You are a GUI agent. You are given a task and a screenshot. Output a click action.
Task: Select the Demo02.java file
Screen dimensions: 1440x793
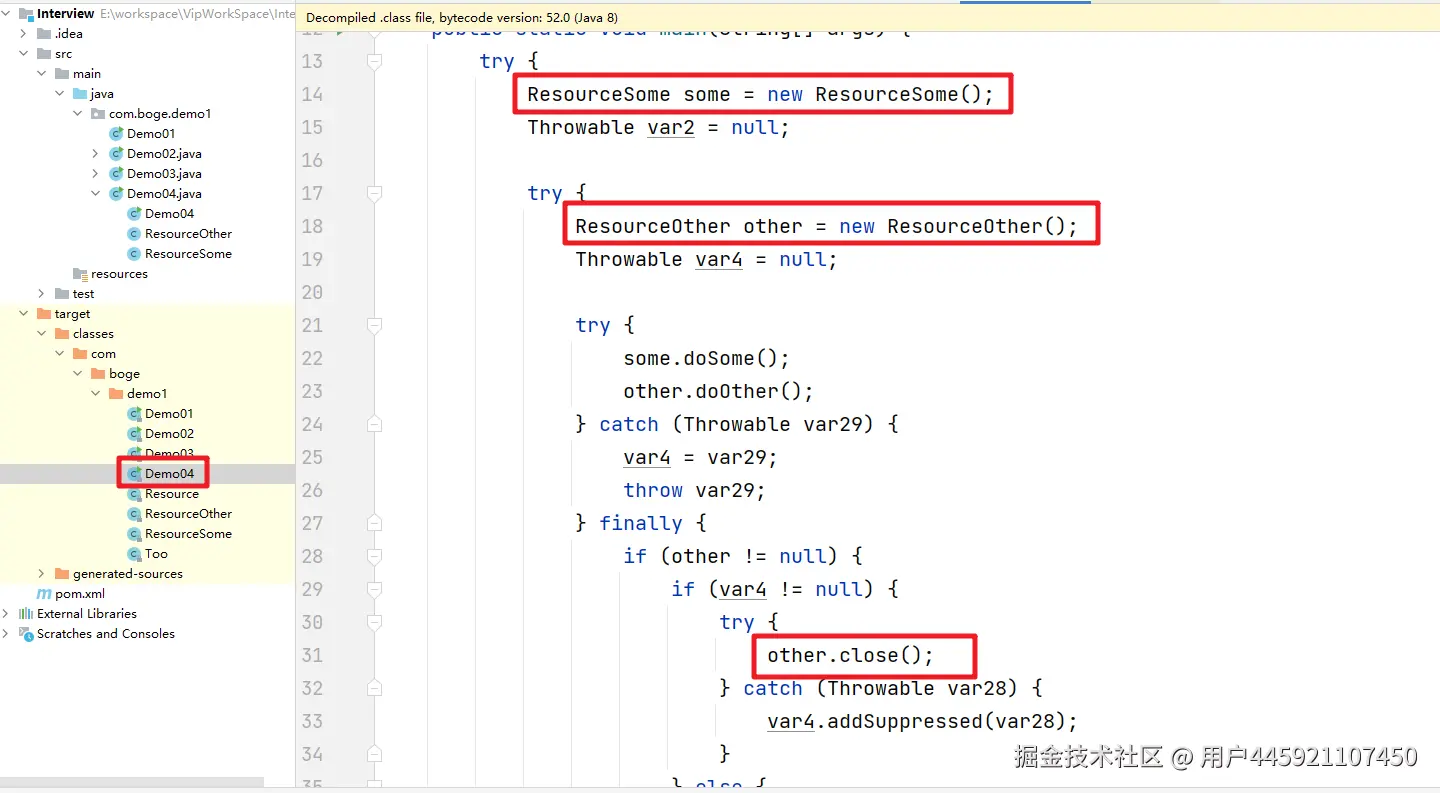164,154
